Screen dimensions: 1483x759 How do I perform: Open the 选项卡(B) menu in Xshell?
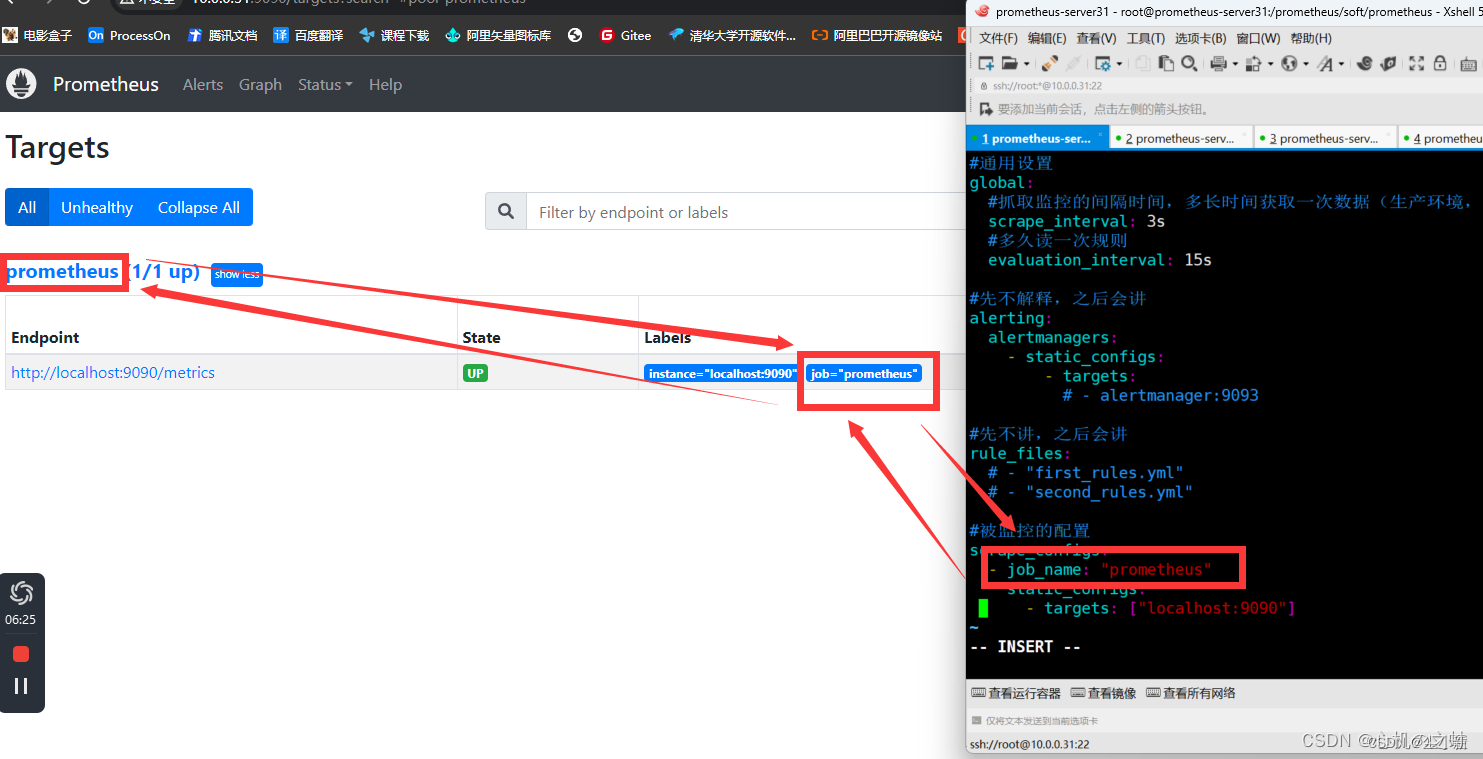point(1200,38)
